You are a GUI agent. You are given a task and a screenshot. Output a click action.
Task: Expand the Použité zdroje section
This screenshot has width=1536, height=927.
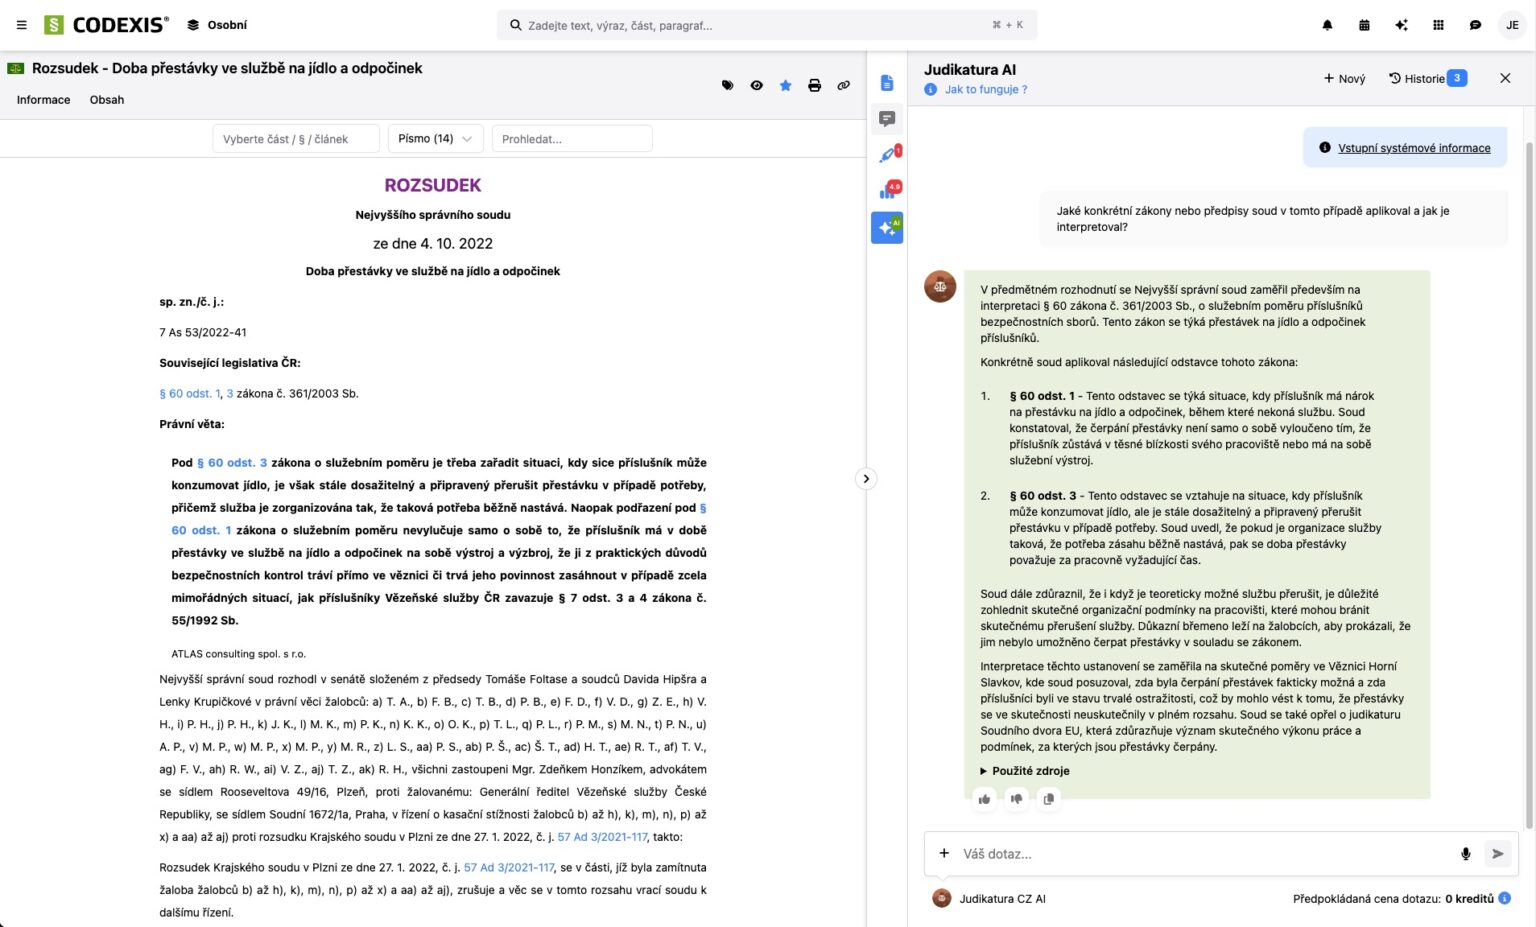pyautogui.click(x=1025, y=771)
